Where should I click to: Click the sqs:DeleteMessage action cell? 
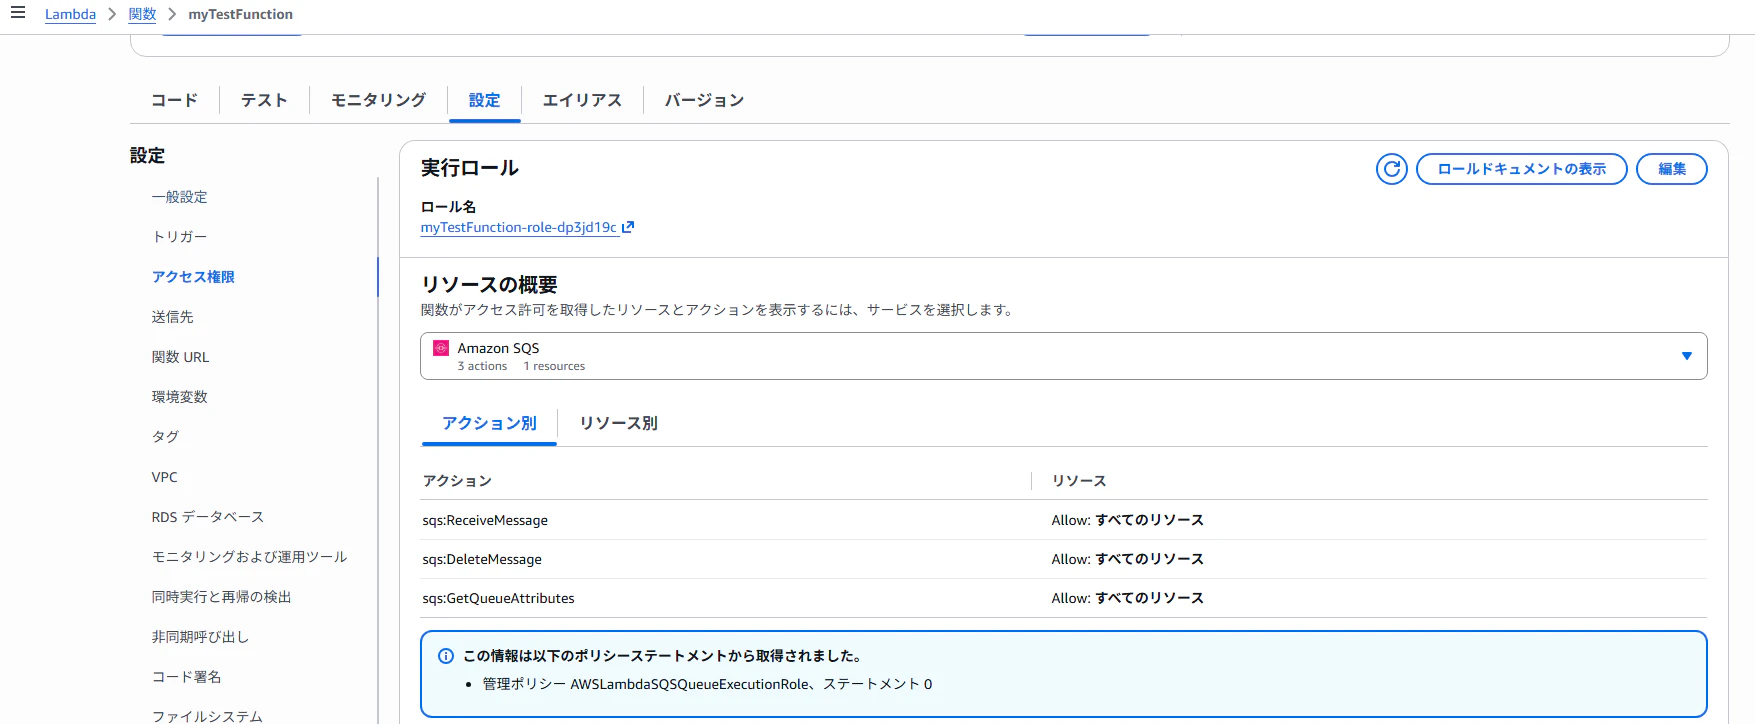tap(482, 559)
